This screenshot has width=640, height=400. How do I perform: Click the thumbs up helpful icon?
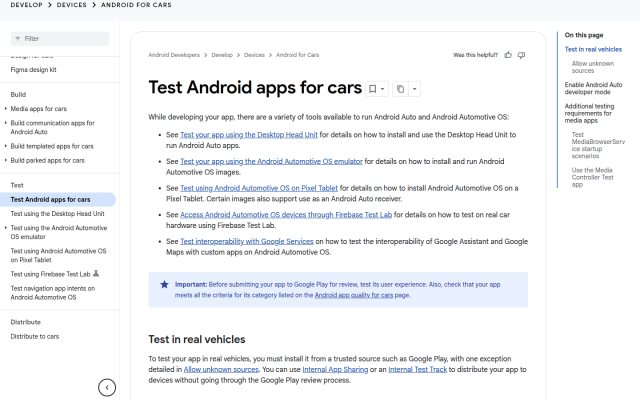508,55
